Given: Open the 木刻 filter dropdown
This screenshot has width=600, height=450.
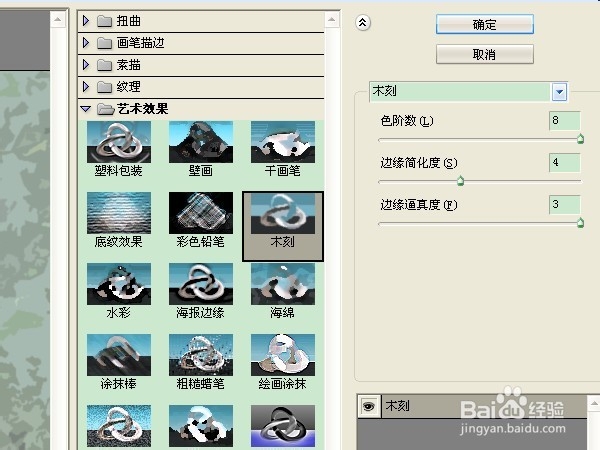Looking at the screenshot, I should (x=559, y=92).
